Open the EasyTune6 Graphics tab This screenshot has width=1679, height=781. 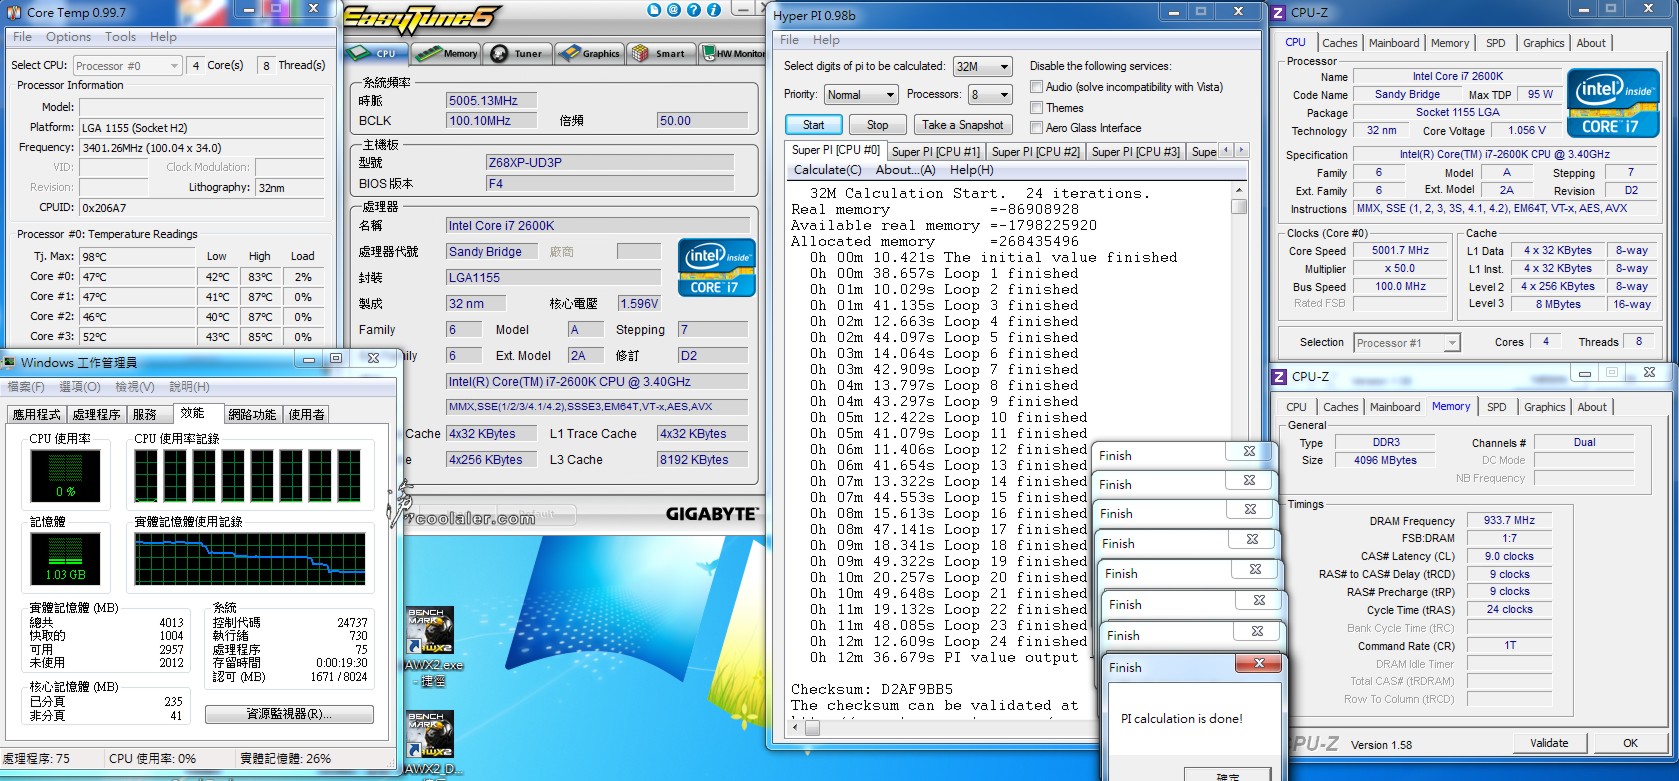click(590, 54)
